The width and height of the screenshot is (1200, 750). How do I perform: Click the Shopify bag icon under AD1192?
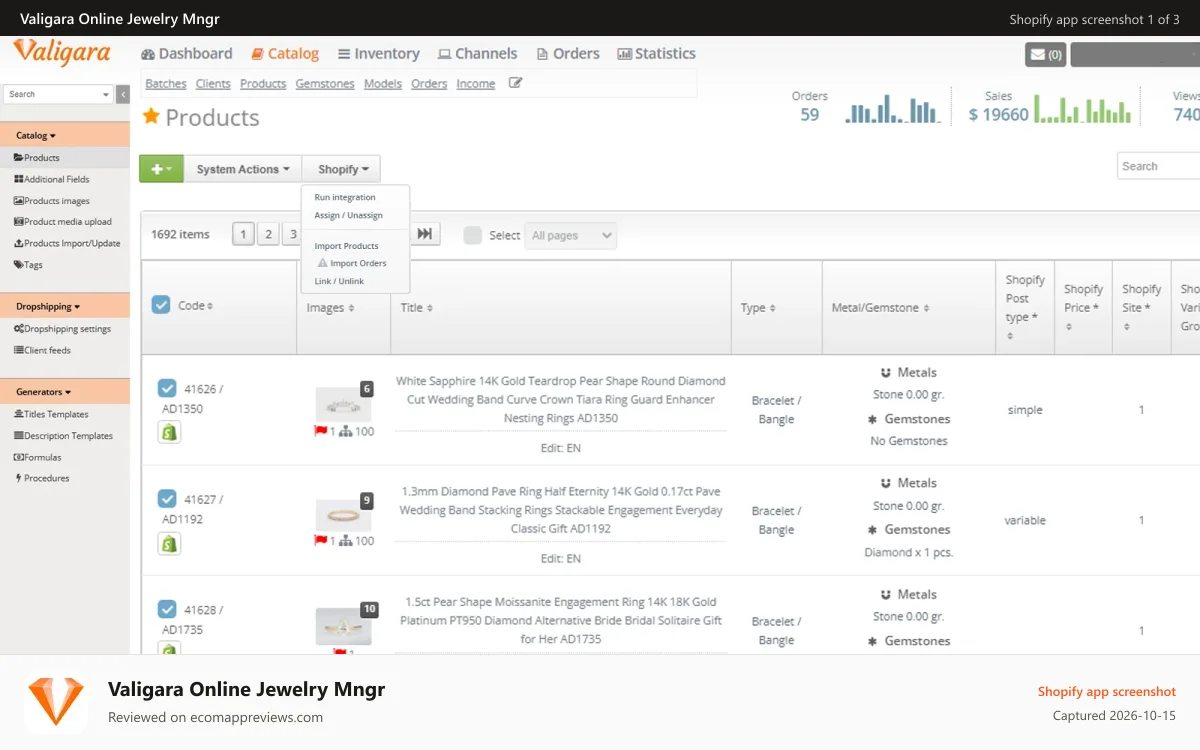click(169, 543)
